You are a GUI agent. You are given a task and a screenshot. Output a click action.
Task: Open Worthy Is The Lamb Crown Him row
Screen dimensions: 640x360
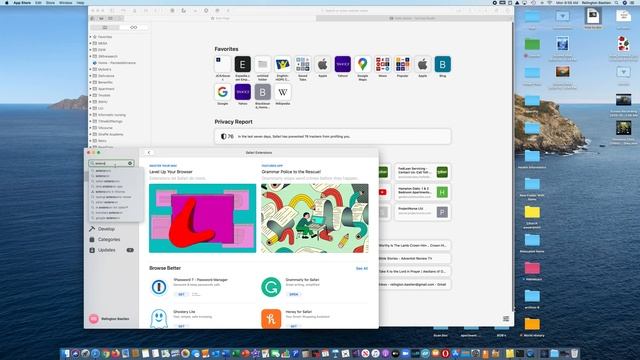(x=415, y=246)
